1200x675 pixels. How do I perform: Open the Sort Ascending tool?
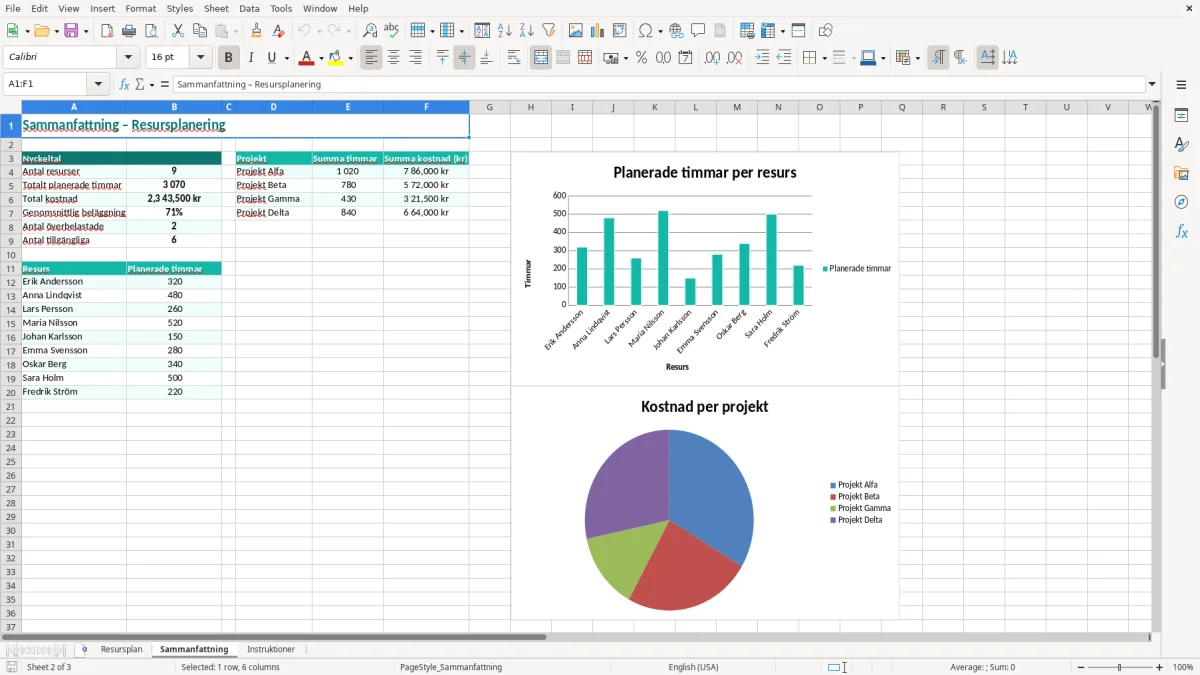(x=505, y=31)
